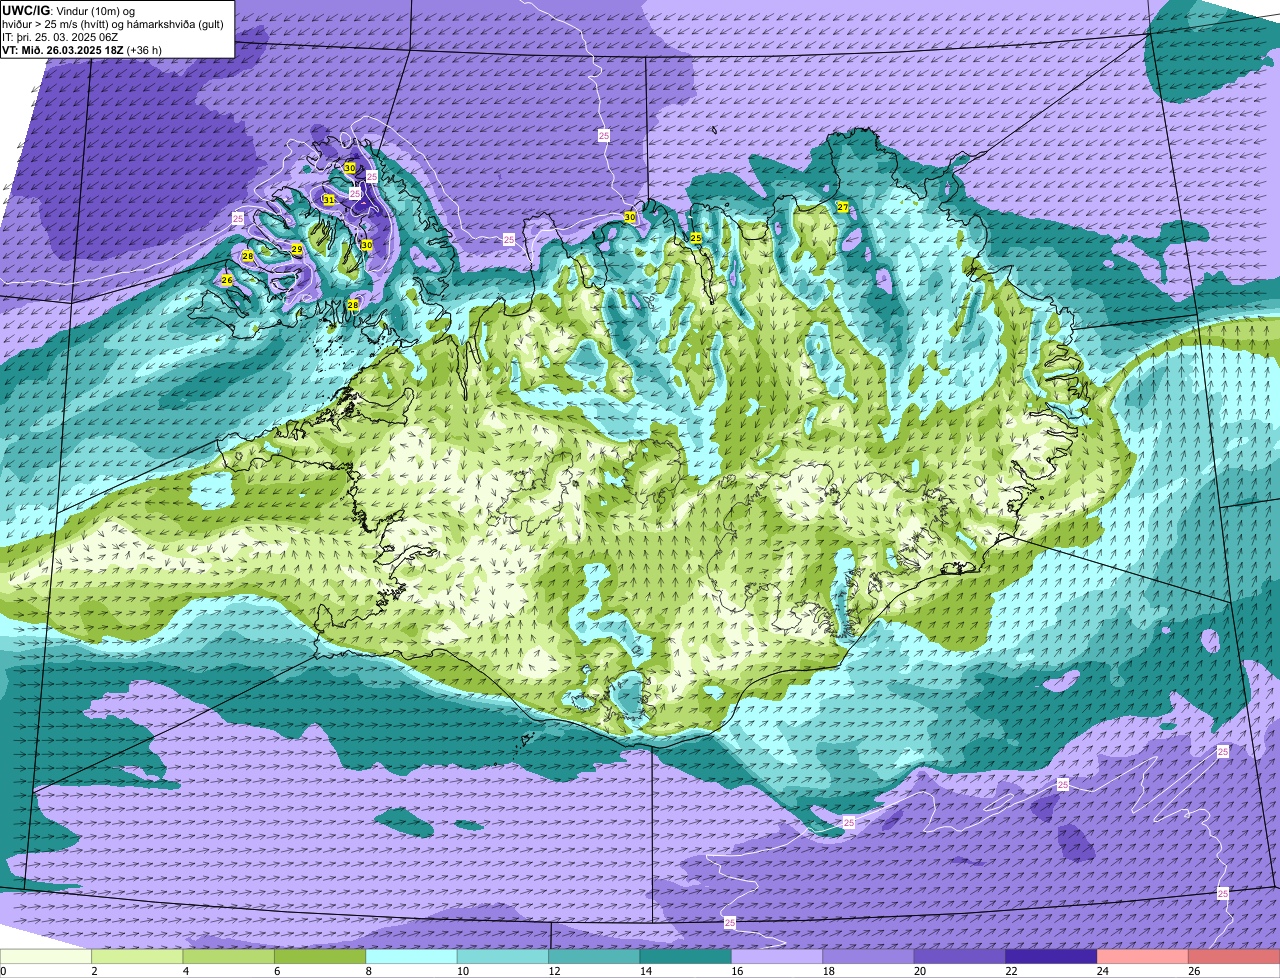Screen dimensions: 1280x978
Task: Click the legend scale value 18
Action: click(x=827, y=971)
